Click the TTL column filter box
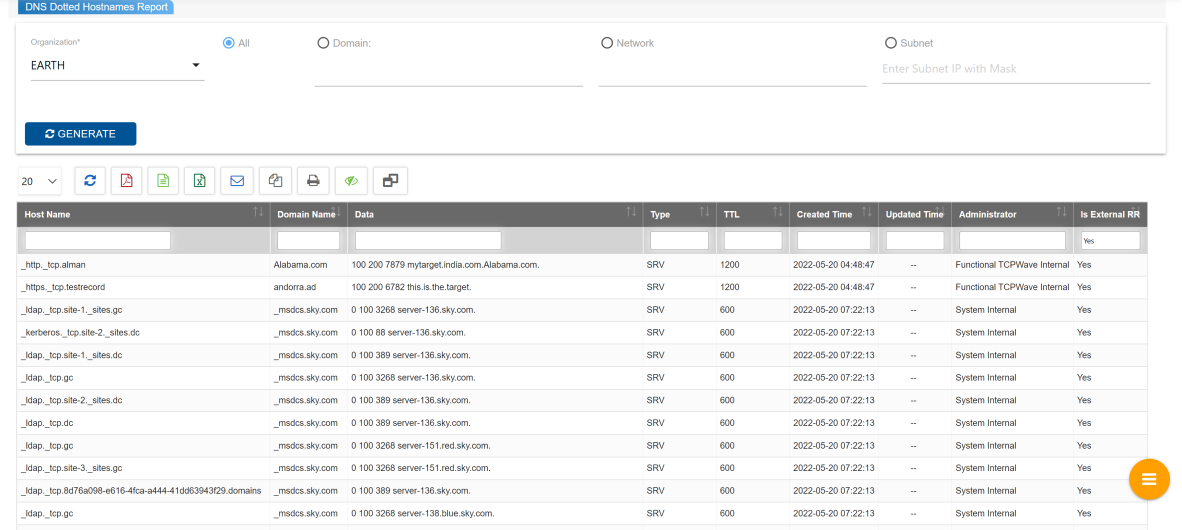The height and width of the screenshot is (530, 1182). pos(753,240)
